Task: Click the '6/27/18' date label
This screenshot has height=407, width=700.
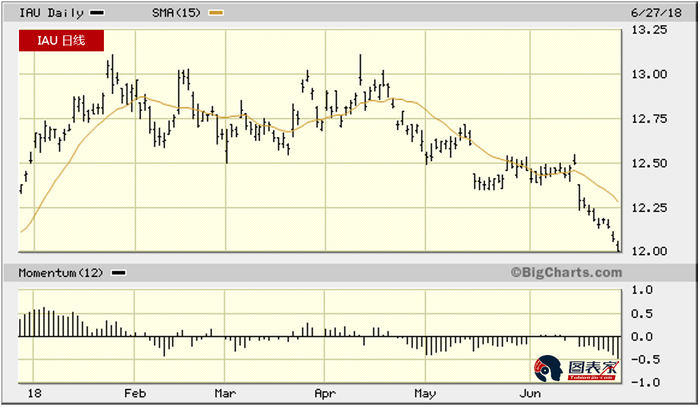Action: tap(656, 13)
